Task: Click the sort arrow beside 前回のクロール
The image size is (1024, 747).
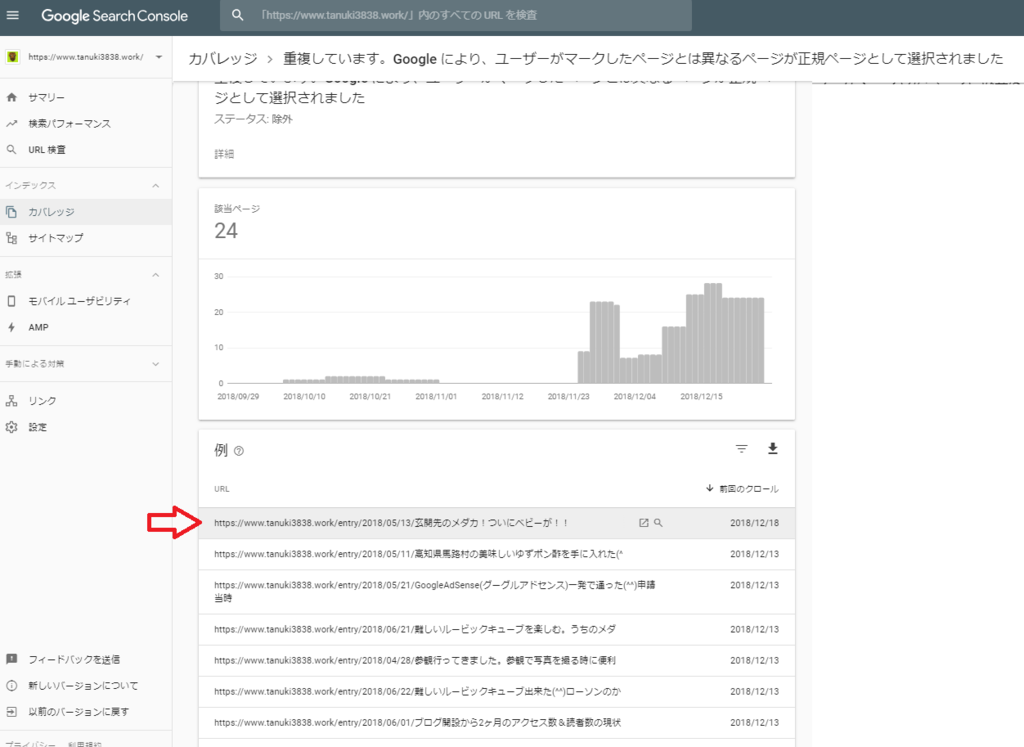Action: [x=710, y=488]
